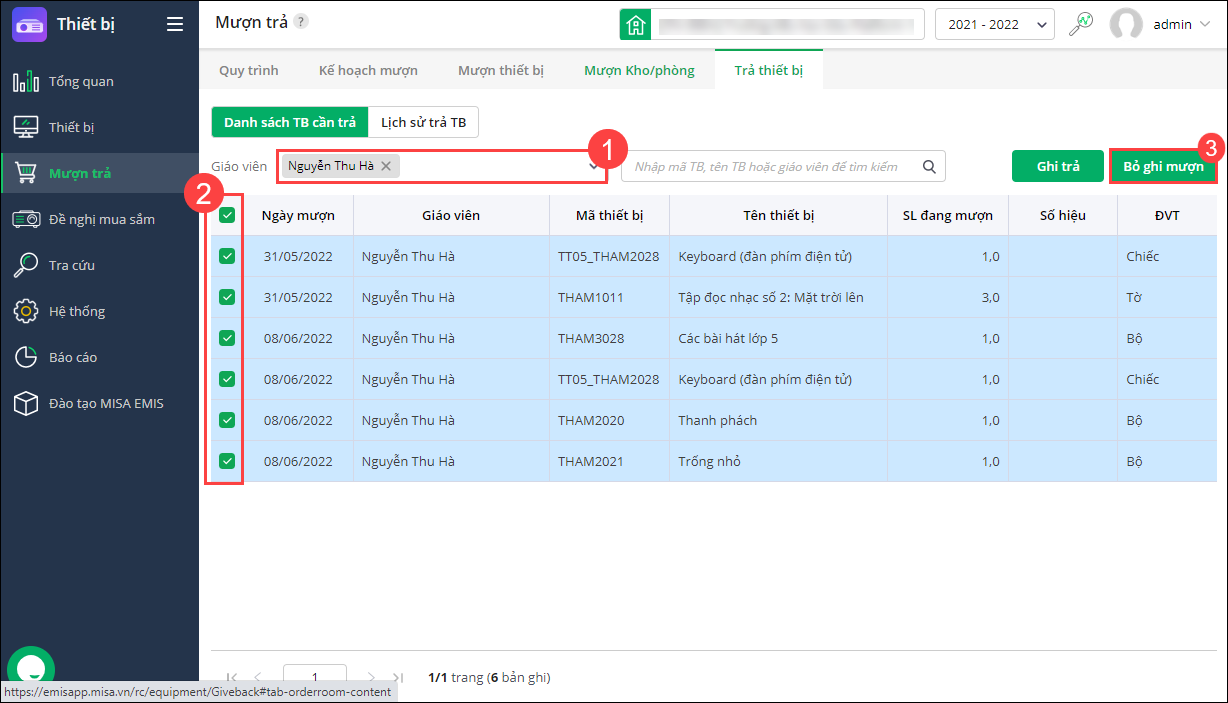Uncheck the TT05_THAM2028 row dated 08/06/2022

pyautogui.click(x=227, y=379)
